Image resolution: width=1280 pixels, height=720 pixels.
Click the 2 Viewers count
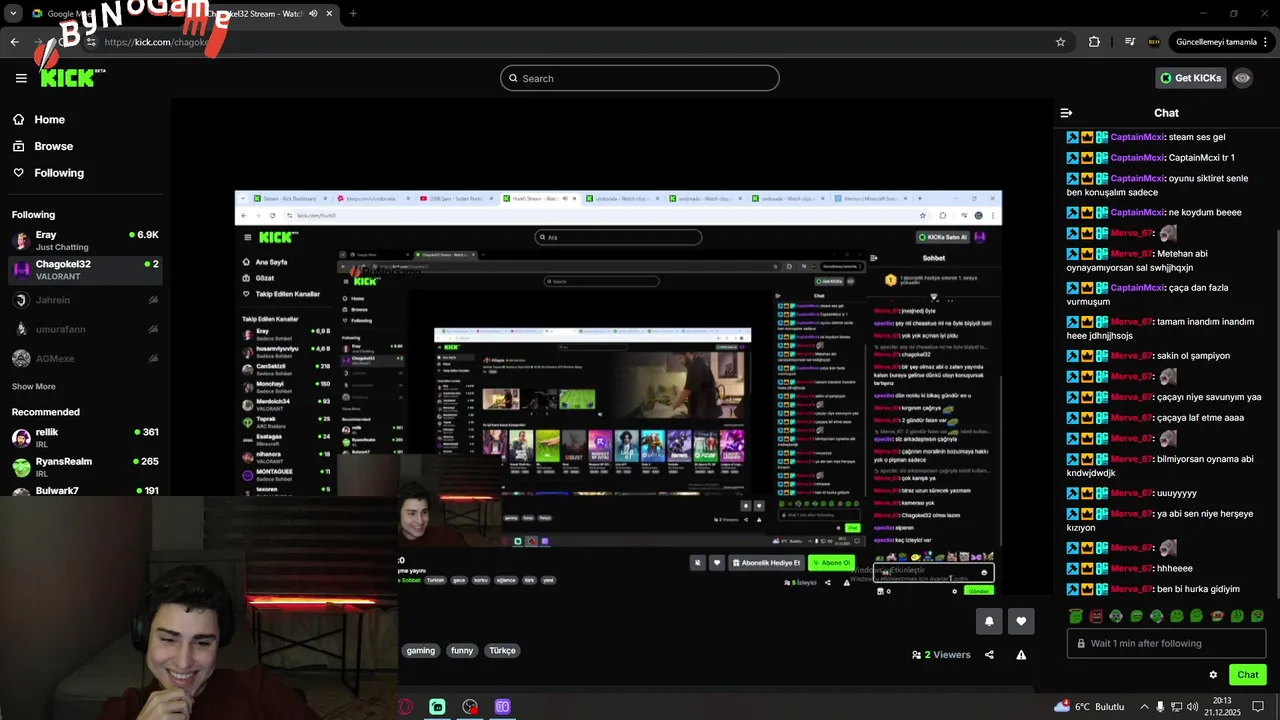[x=941, y=655]
